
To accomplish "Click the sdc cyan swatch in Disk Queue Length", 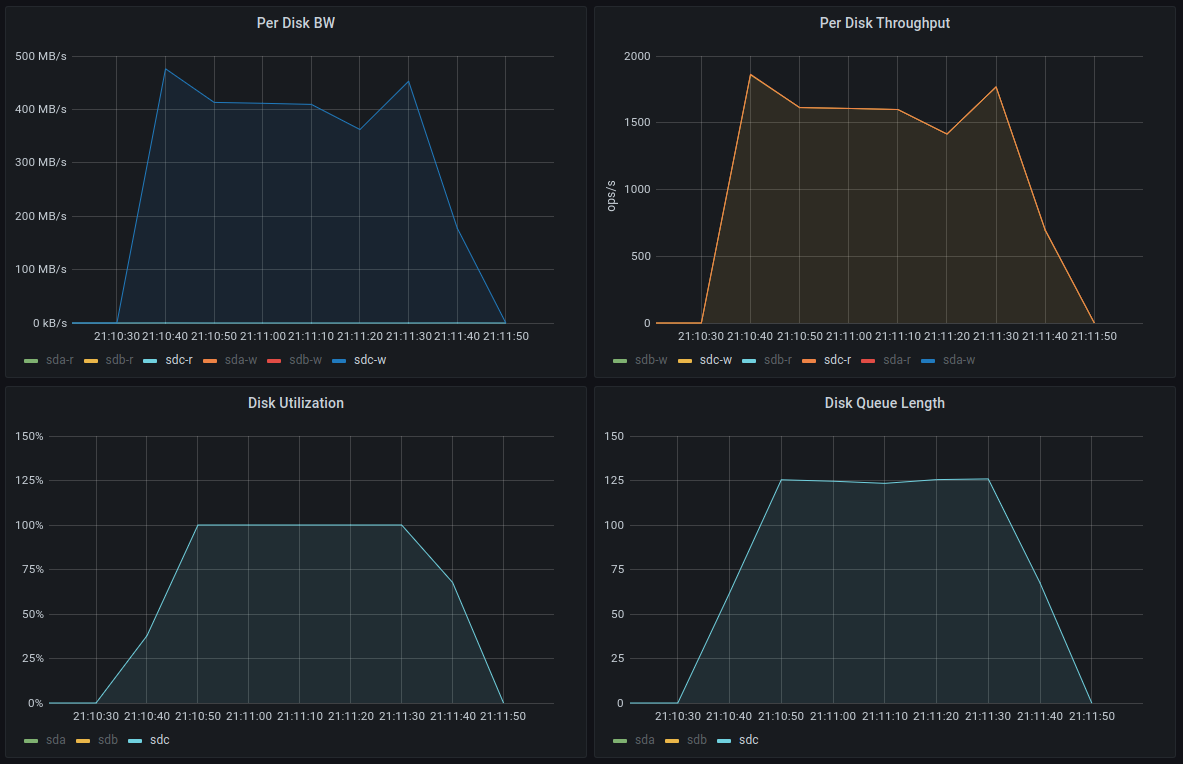I will click(724, 741).
